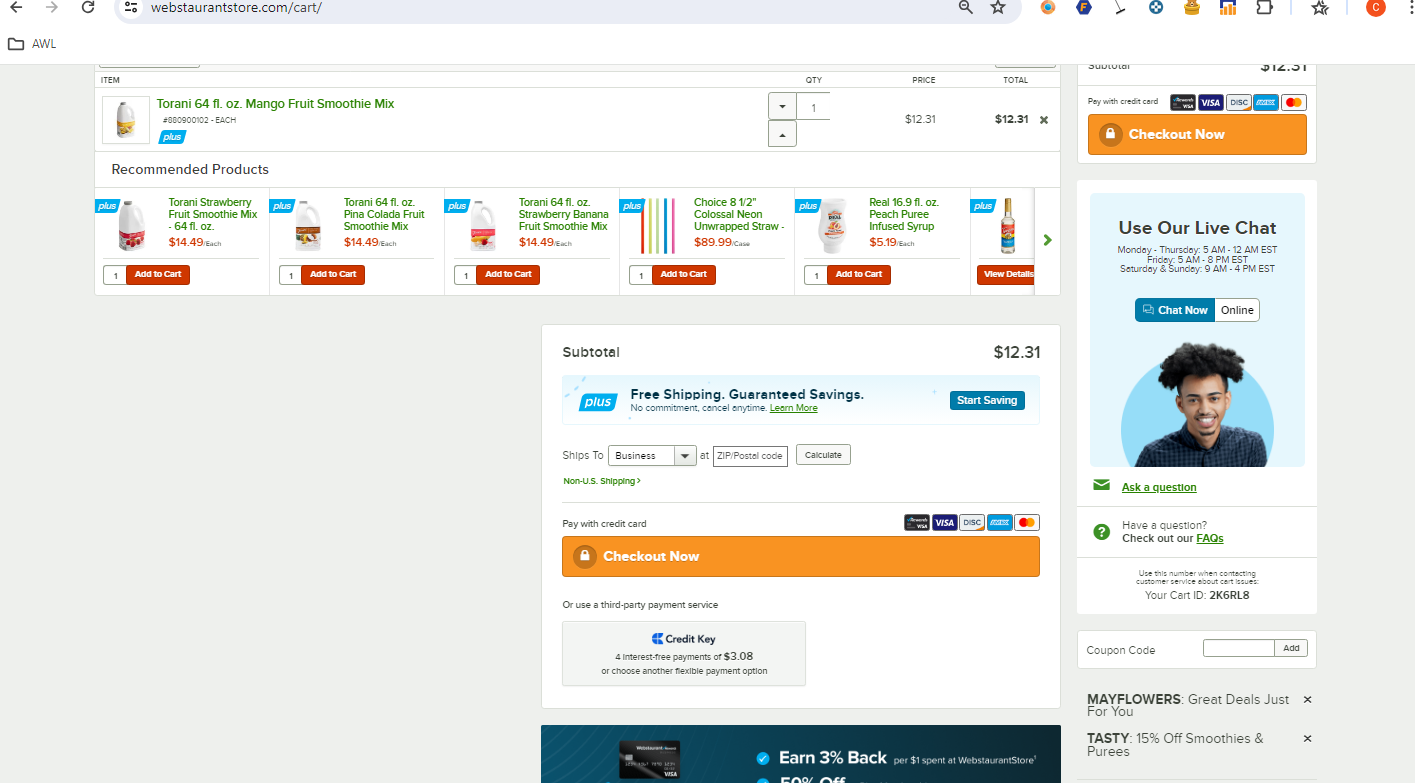Open the Non-U.S. Shipping link
This screenshot has width=1415, height=783.
coord(602,481)
